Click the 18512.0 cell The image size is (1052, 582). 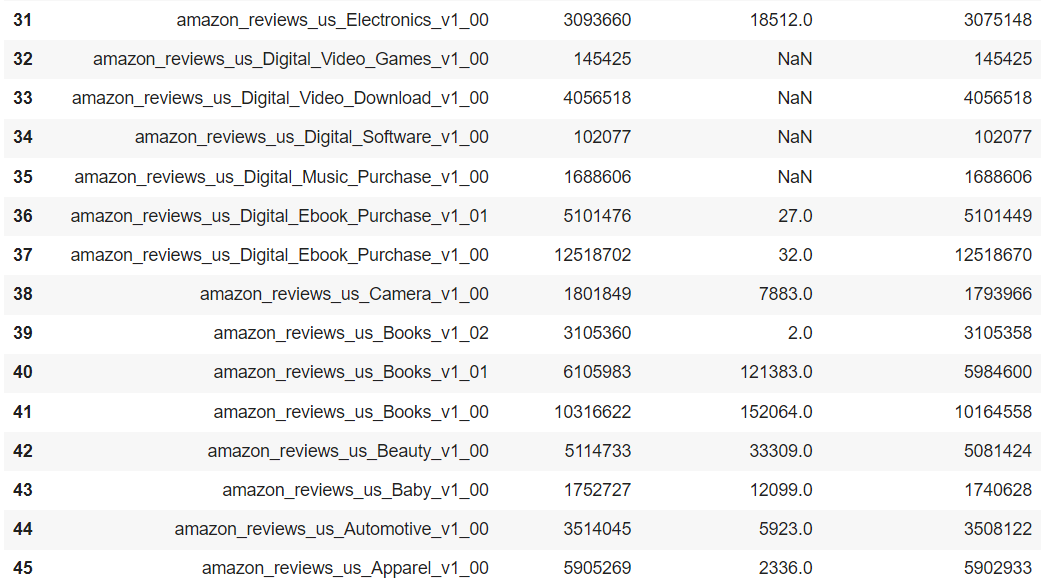(781, 20)
